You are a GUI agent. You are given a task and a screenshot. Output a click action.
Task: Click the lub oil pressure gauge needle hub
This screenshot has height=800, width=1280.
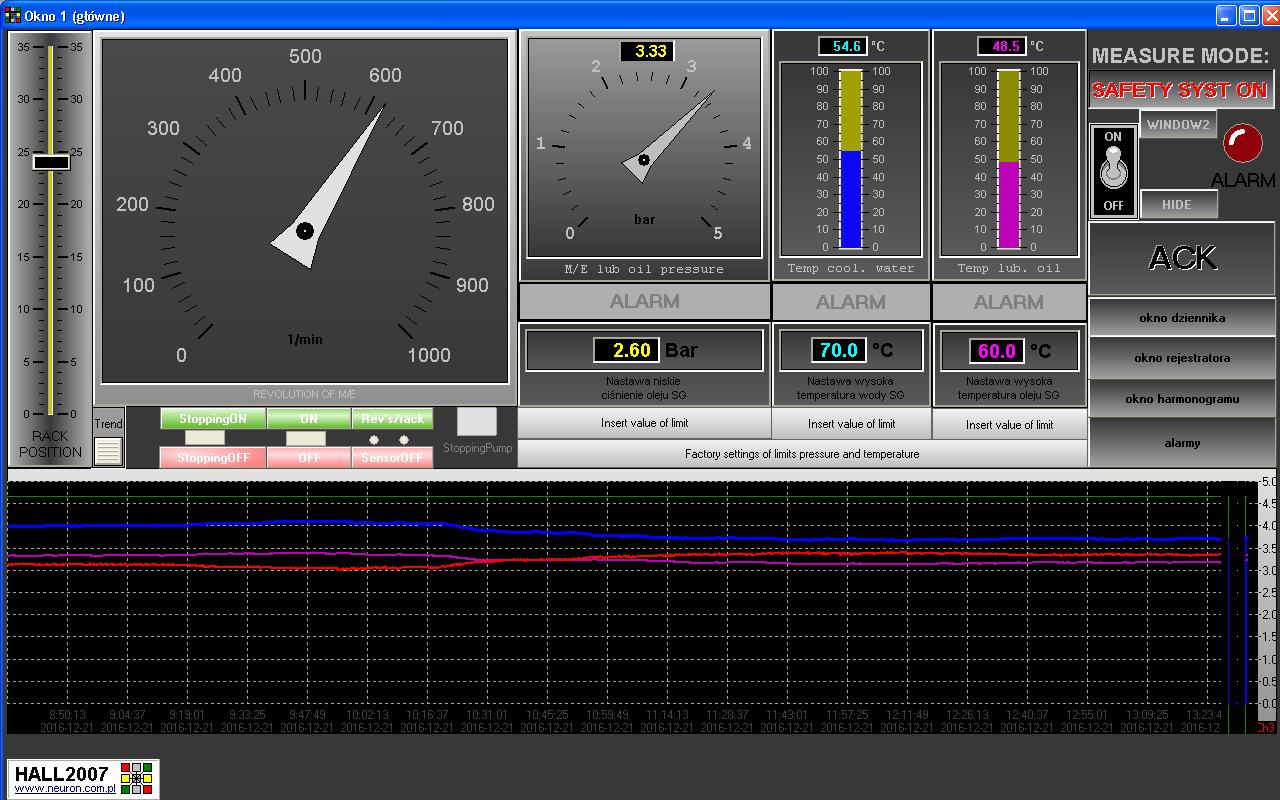(644, 159)
